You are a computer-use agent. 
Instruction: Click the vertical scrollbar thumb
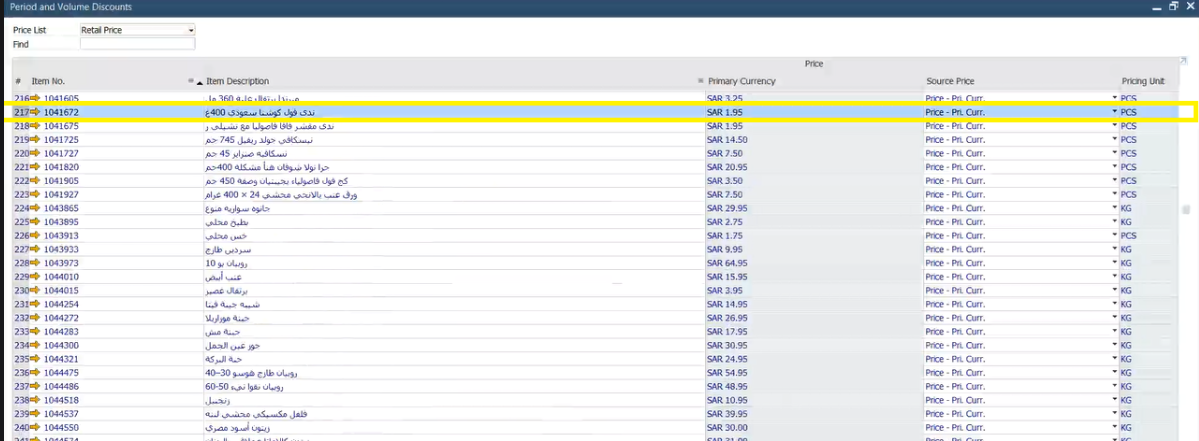tap(1186, 209)
